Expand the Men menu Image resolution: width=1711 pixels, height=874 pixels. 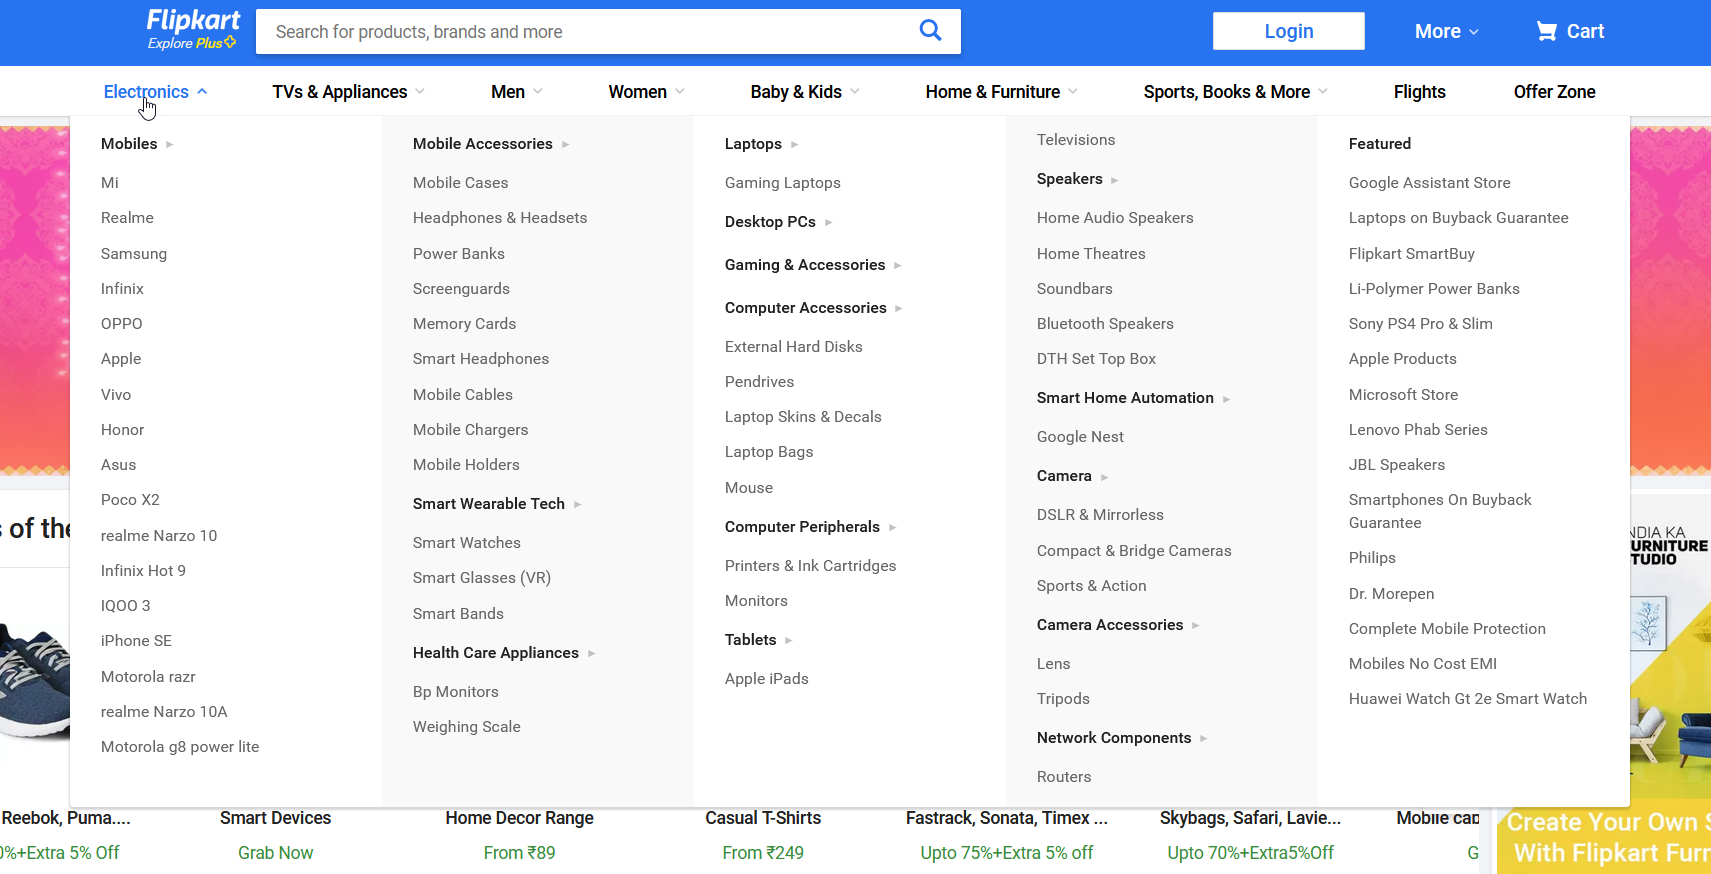coord(516,92)
